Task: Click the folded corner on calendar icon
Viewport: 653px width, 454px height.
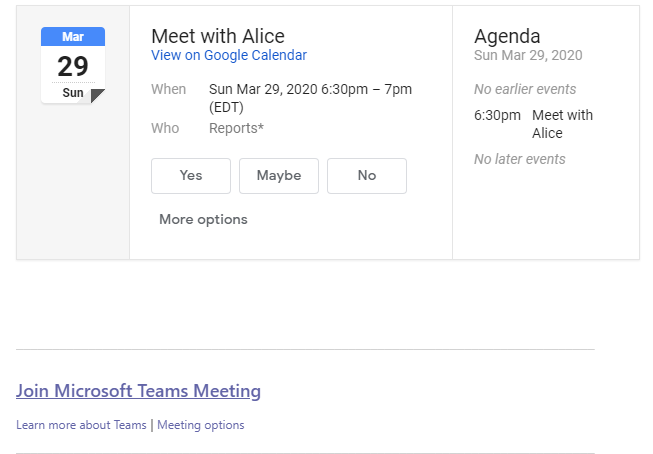Action: pos(97,95)
